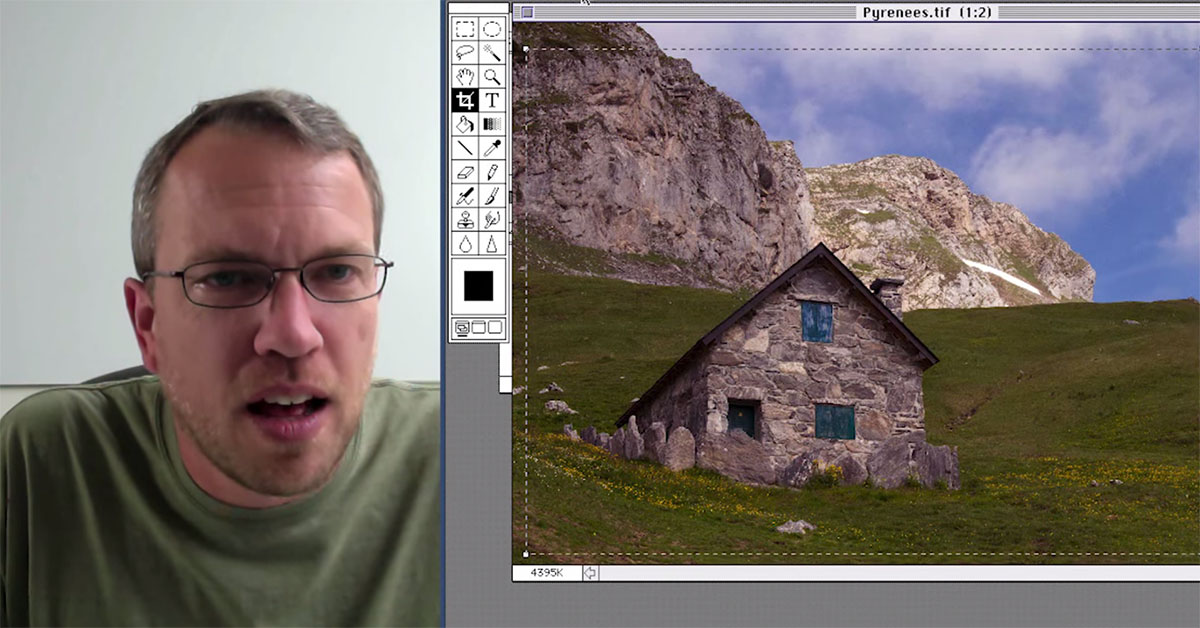The width and height of the screenshot is (1200, 628).
Task: Close the Pyrenees.tif window using its close box
Action: click(x=526, y=12)
